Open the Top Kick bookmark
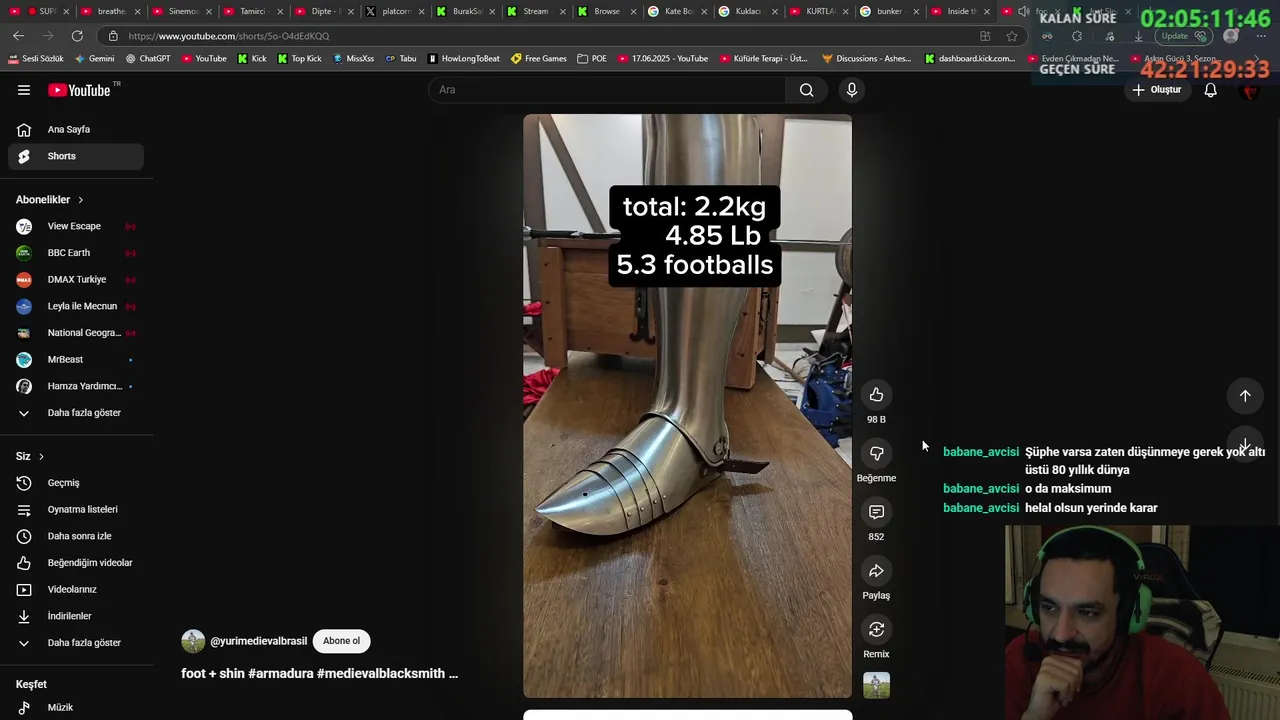Image resolution: width=1280 pixels, height=720 pixels. pos(298,59)
